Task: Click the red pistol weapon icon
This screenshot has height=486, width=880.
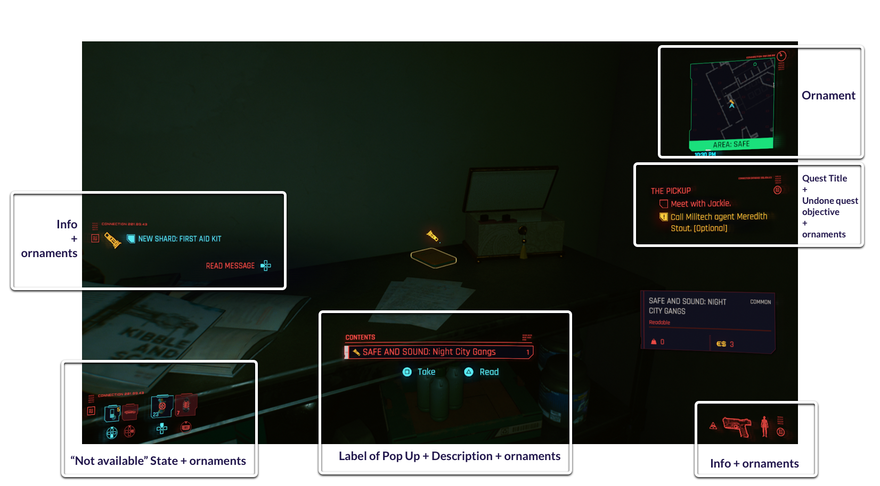Action: [x=737, y=427]
